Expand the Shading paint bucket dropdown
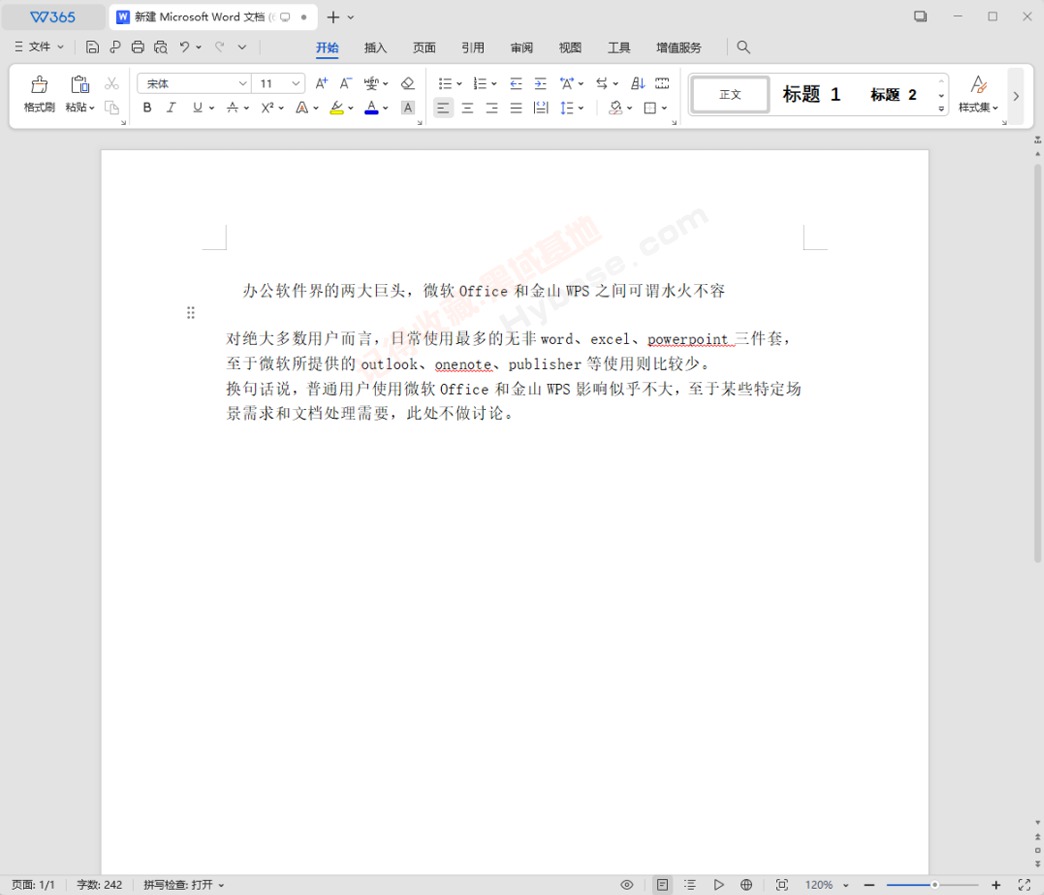This screenshot has width=1044, height=895. 629,108
